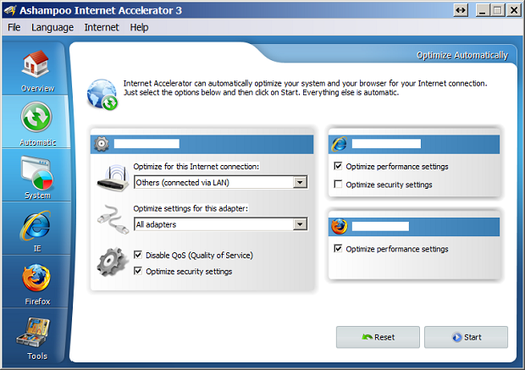This screenshot has width=525, height=370.
Task: Click 'Optimize for this Internet connection:' label
Action: click(196, 166)
